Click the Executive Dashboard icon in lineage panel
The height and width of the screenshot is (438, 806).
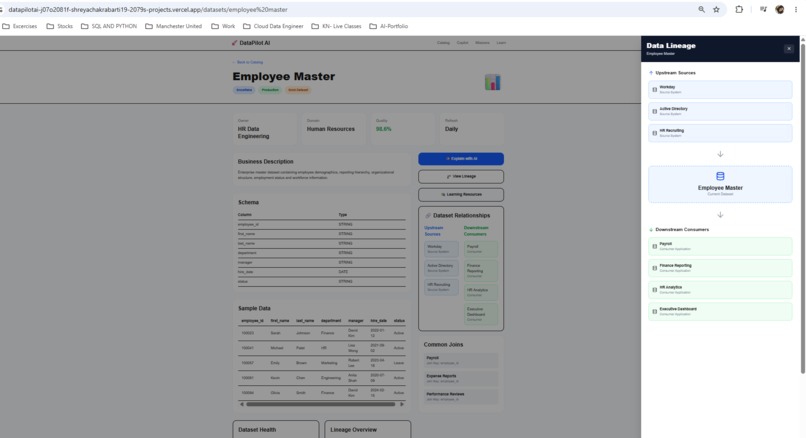click(x=654, y=312)
